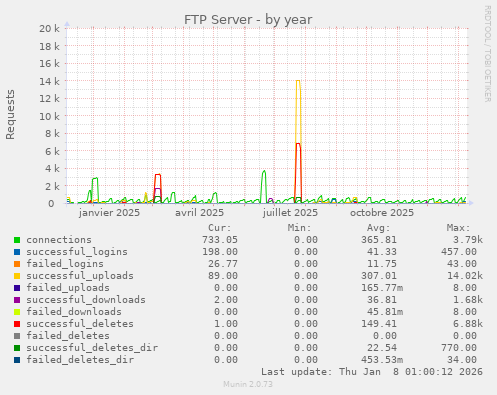Viewport: 497px width, 395px height.
Task: Click the 'juillet 2025' axis label
Action: [x=290, y=213]
